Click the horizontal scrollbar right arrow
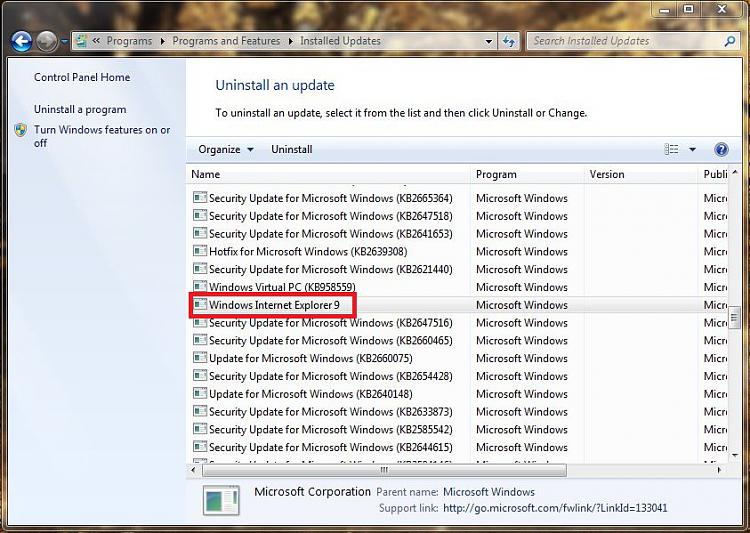This screenshot has width=750, height=533. 719,470
